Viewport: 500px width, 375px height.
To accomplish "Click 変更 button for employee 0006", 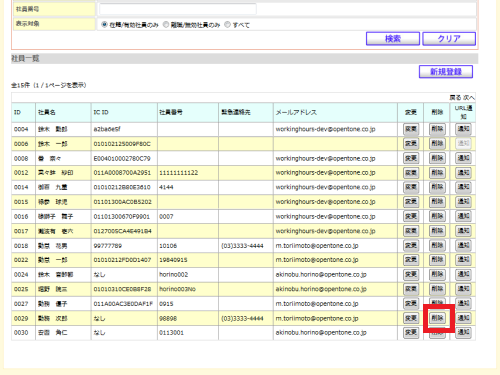I will (411, 144).
